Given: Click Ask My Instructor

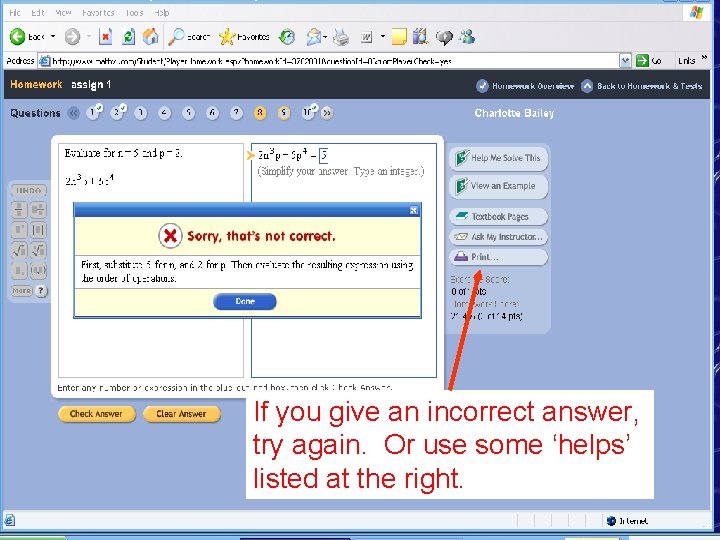Looking at the screenshot, I should point(499,237).
